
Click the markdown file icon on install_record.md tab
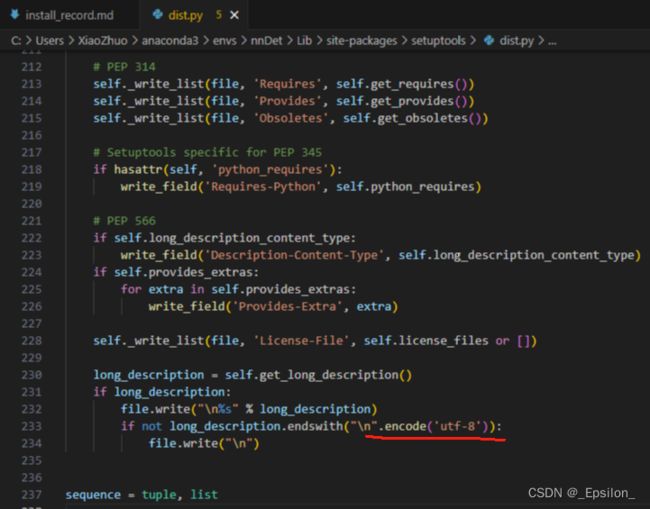15,15
